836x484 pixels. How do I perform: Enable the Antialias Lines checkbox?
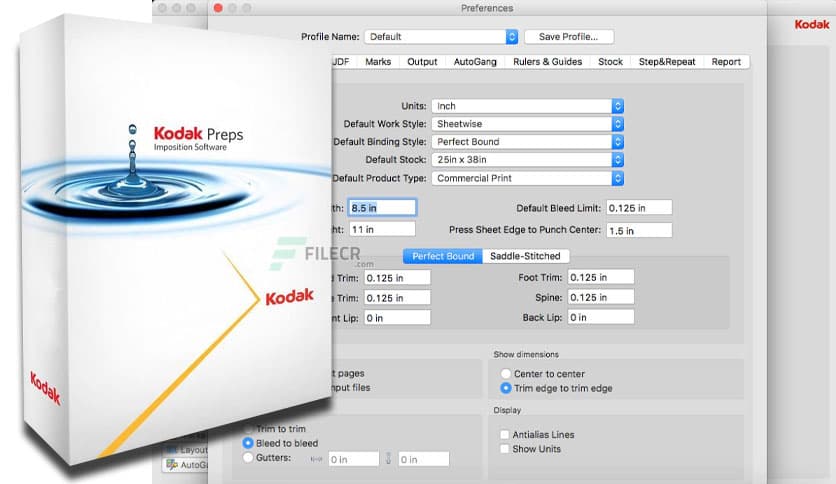pos(505,435)
